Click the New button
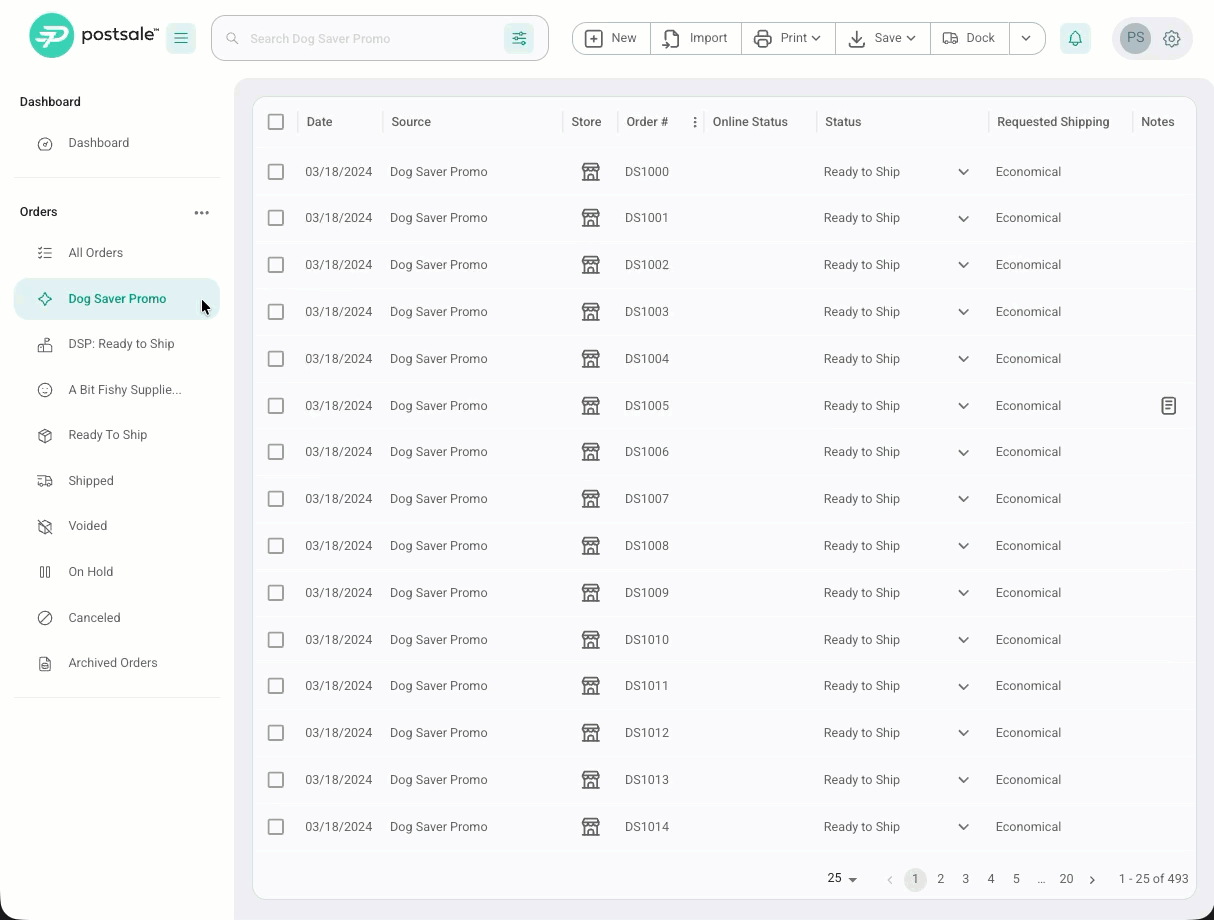The image size is (1214, 920). pos(611,38)
